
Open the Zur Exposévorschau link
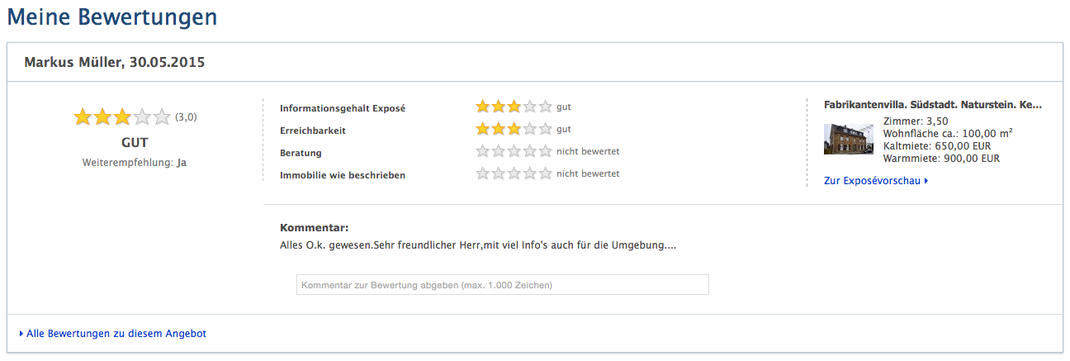point(876,181)
